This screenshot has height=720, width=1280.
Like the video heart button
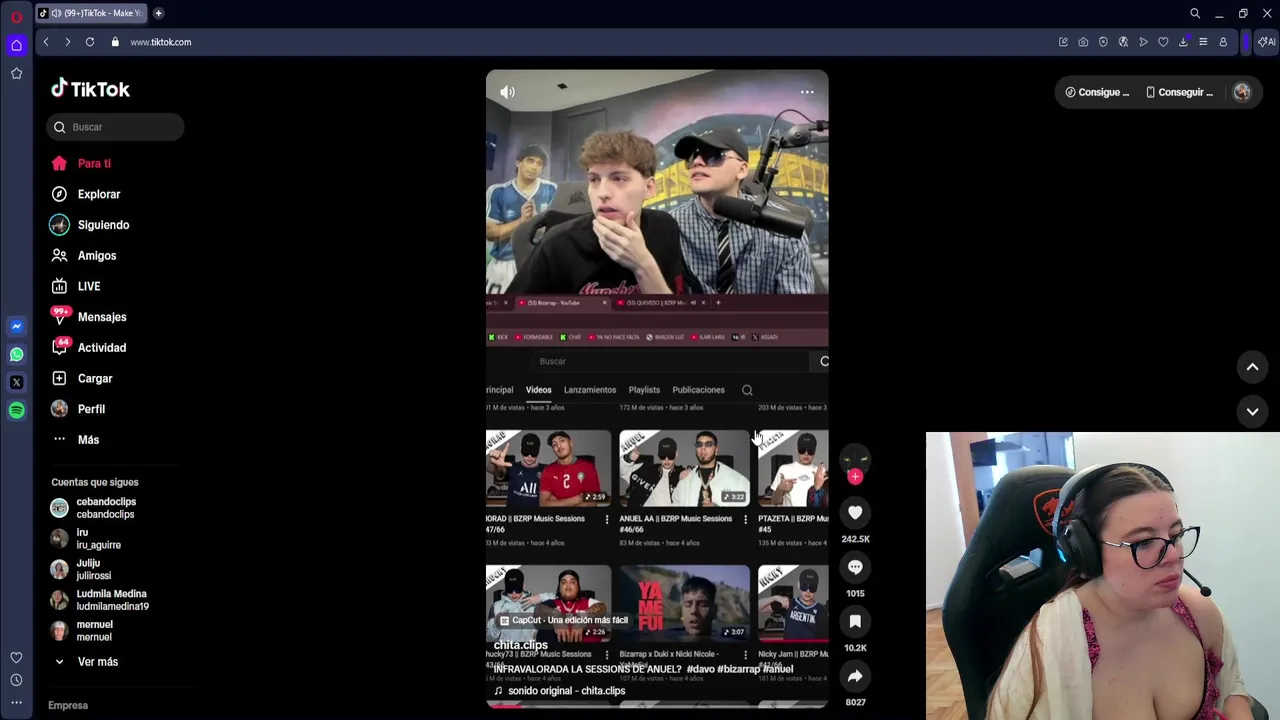coord(855,513)
